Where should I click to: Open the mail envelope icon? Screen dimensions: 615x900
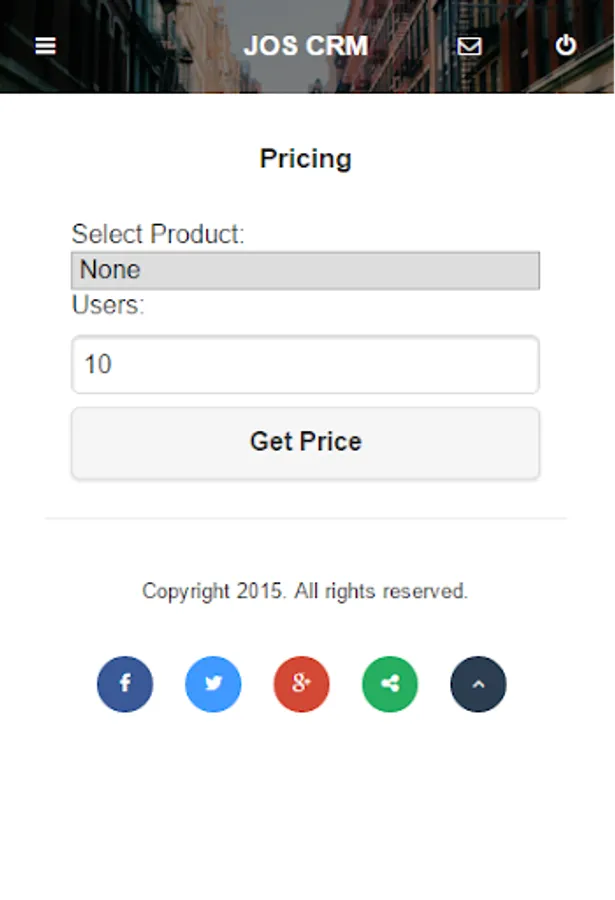[x=469, y=46]
